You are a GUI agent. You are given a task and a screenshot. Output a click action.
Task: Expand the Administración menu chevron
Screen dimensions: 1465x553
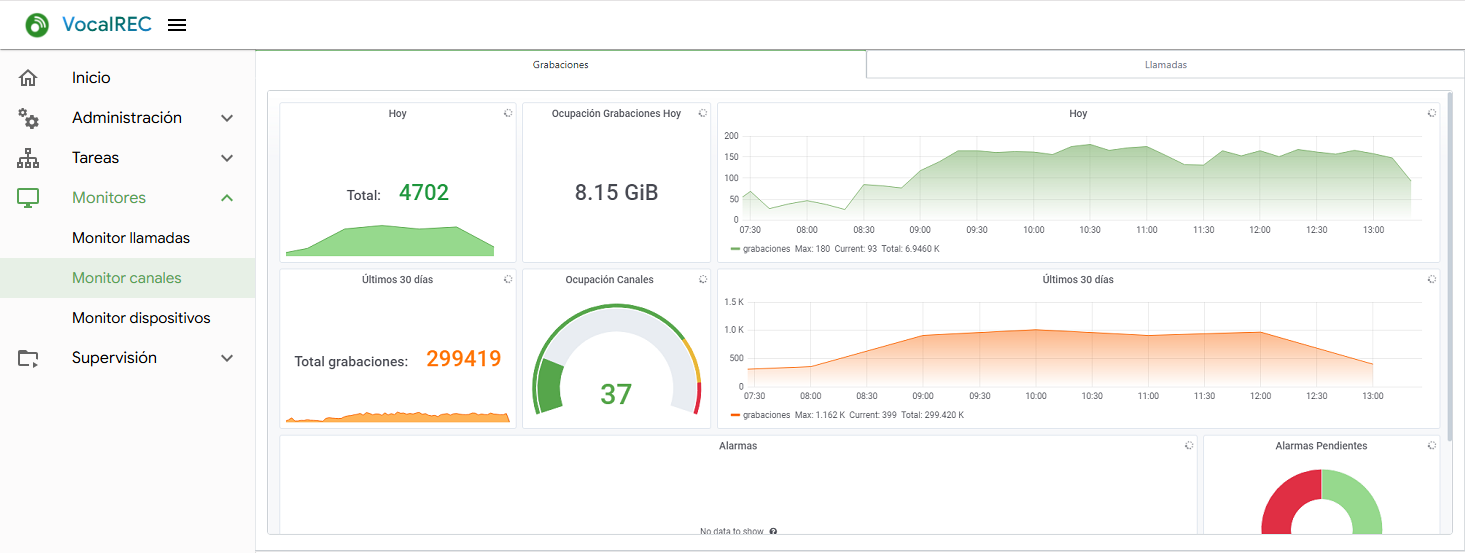[227, 118]
